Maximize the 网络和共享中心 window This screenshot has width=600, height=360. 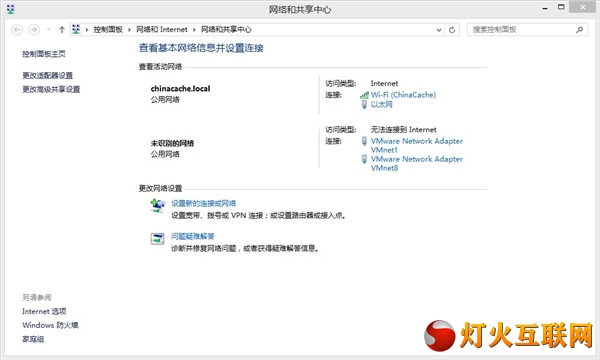pyautogui.click(x=561, y=7)
